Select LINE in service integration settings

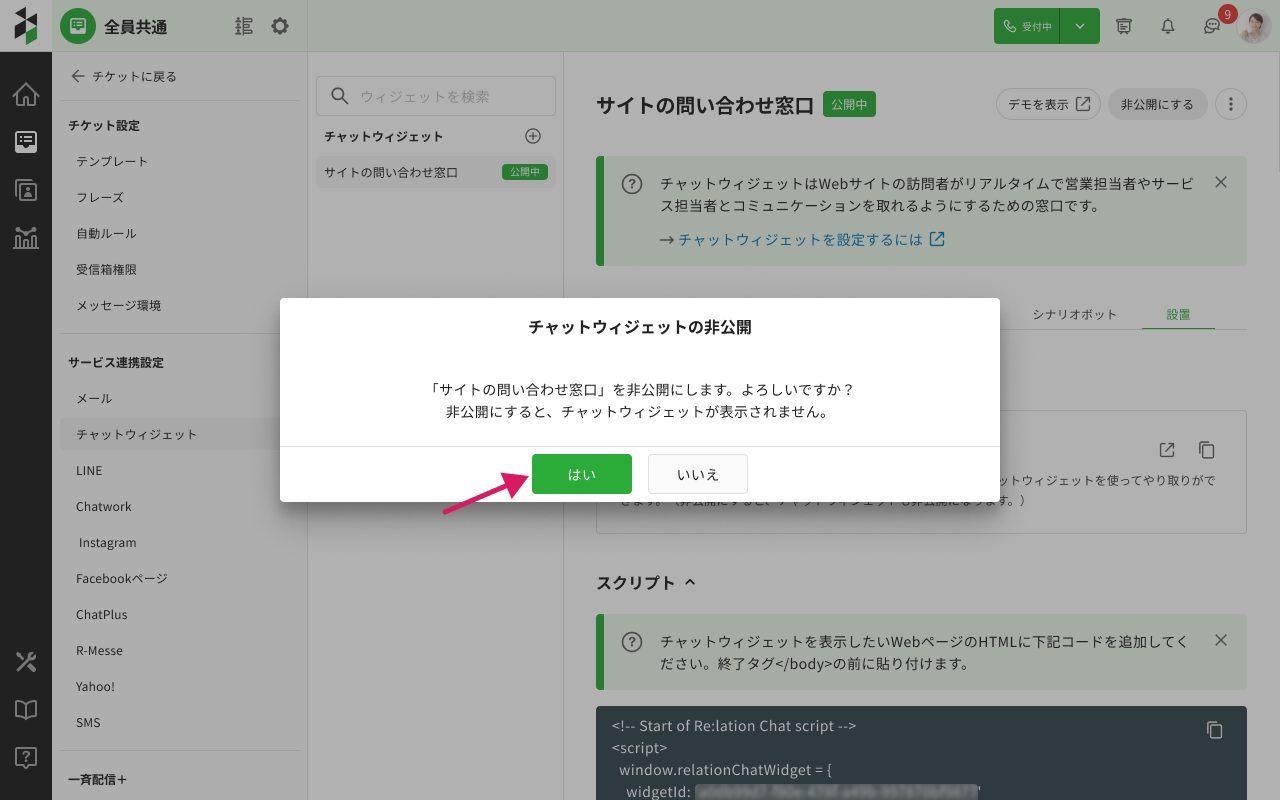click(x=89, y=470)
